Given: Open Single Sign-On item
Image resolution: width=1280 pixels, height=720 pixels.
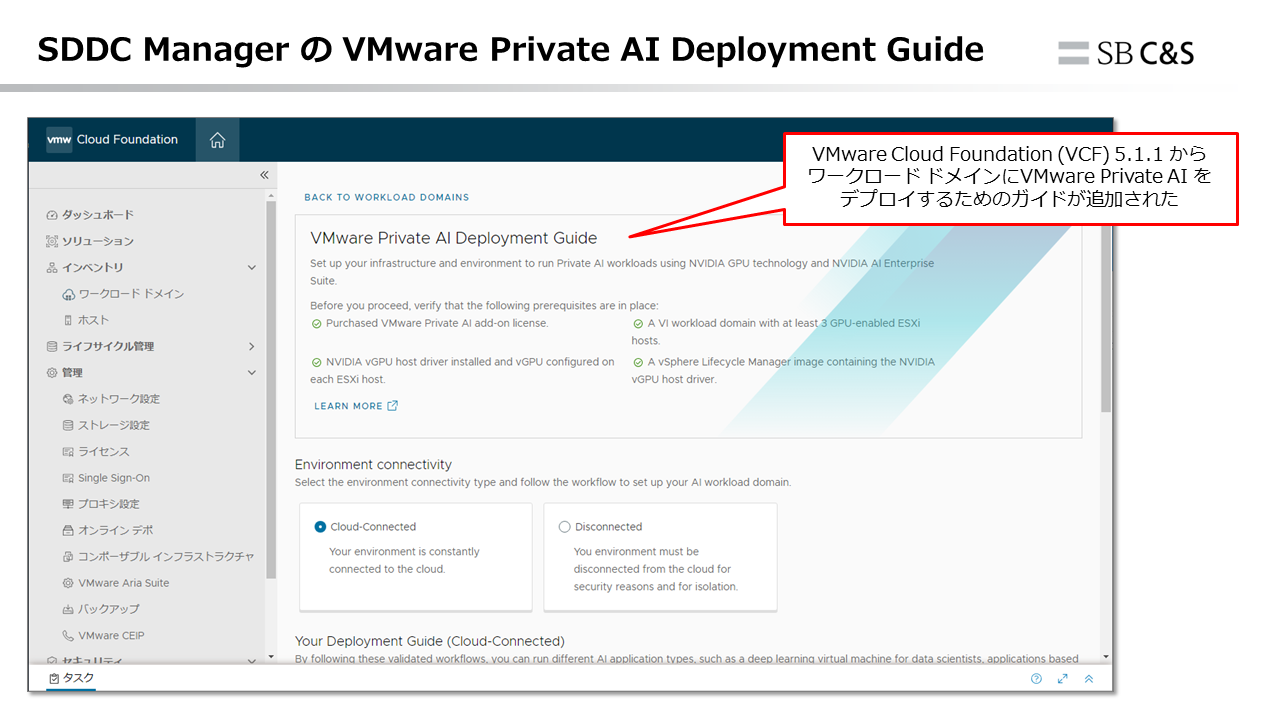Looking at the screenshot, I should coord(114,478).
